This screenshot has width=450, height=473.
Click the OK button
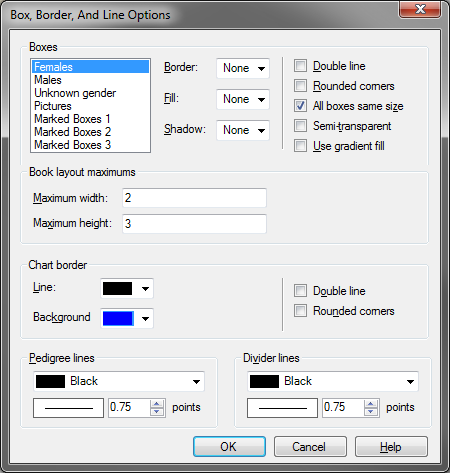(x=229, y=447)
